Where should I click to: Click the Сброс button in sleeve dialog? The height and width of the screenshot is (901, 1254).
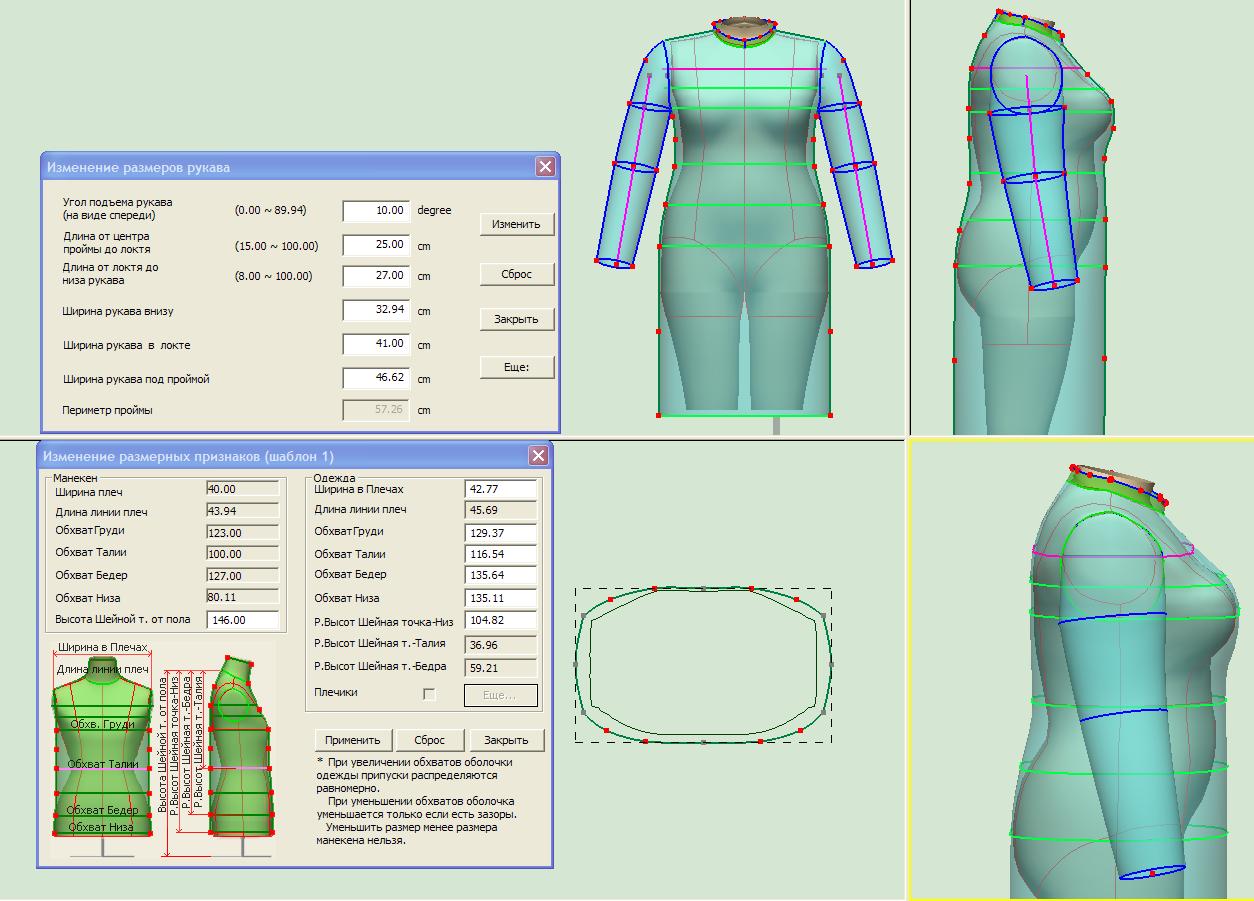[x=516, y=274]
